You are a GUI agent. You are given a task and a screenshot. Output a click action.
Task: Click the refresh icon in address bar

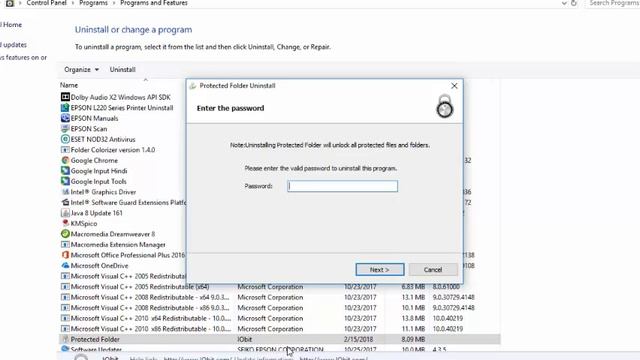573,3
